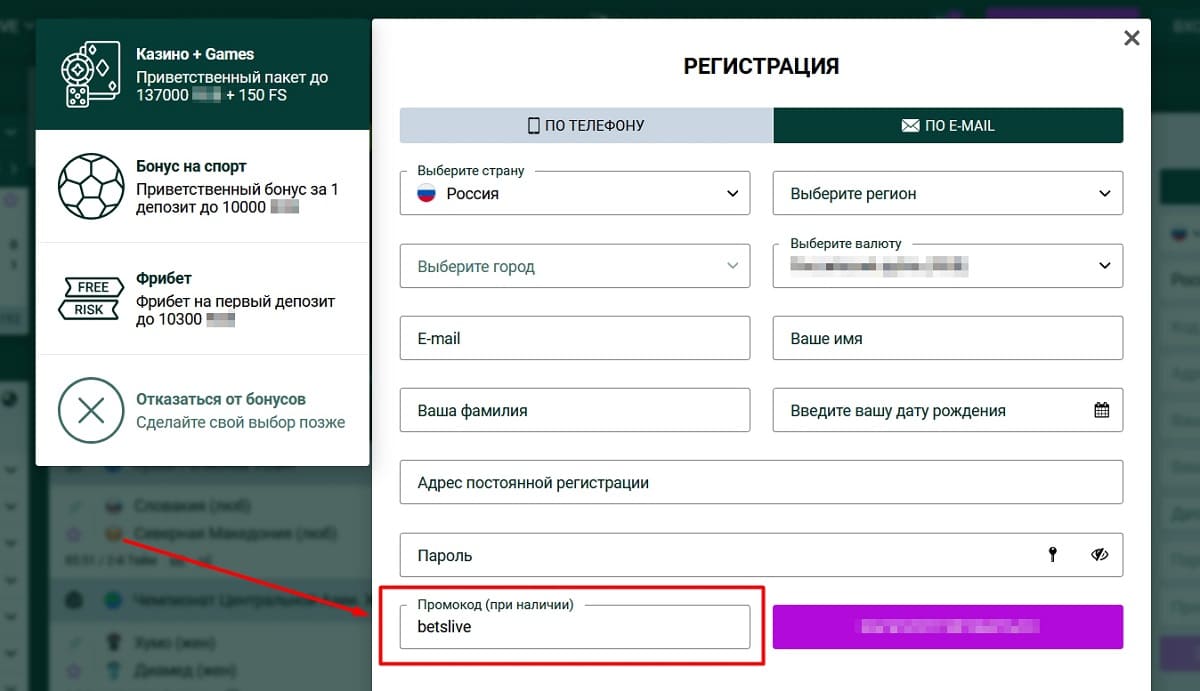Expand the Выберите страну dropdown showing Россия

[575, 193]
